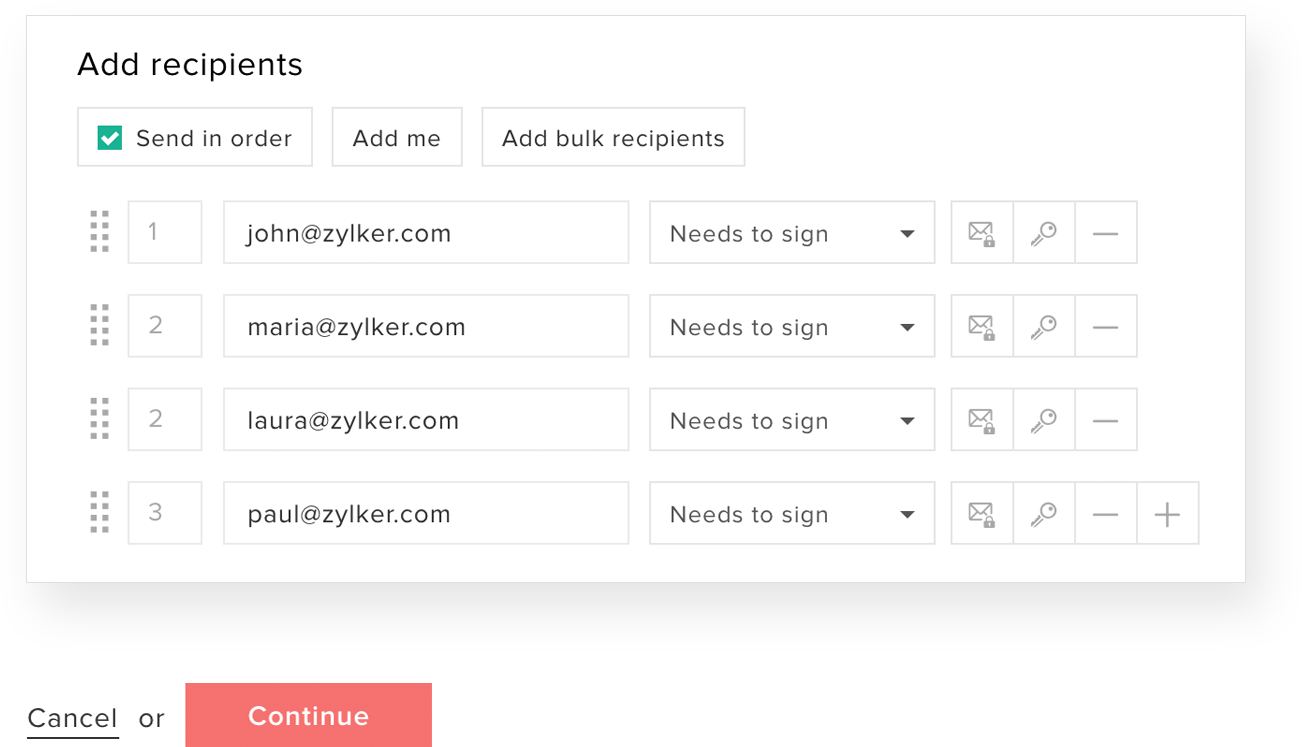
Task: Click the private message icon for john@zylker.com
Action: click(x=982, y=233)
